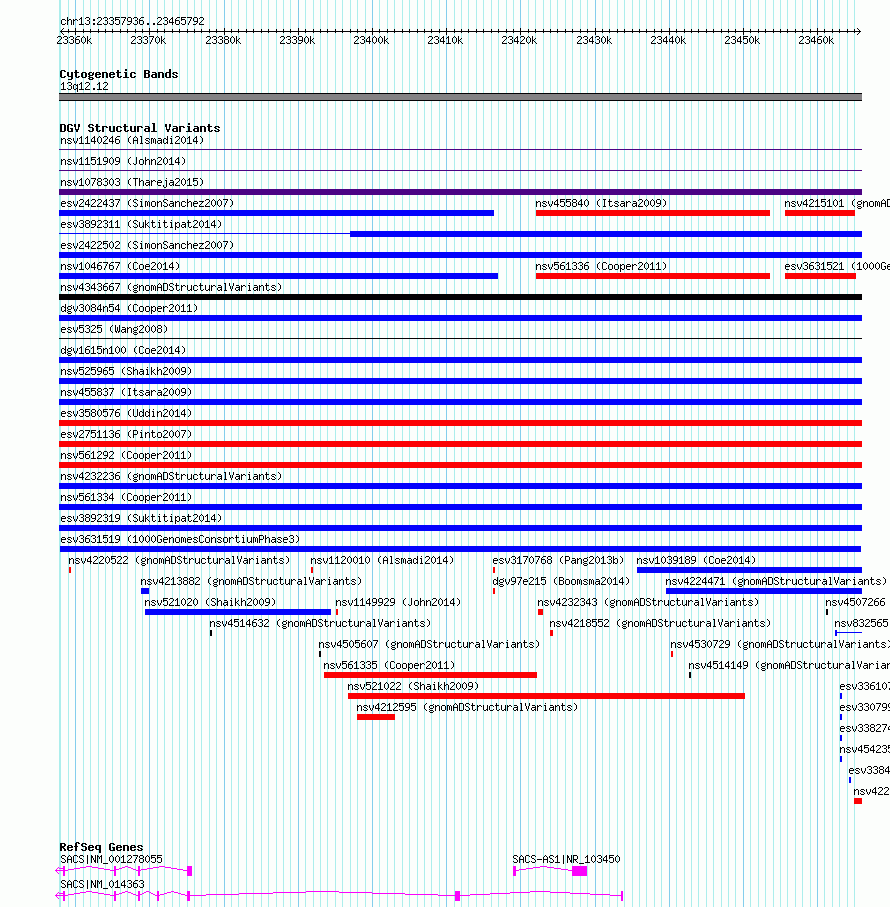Viewport: 890px width, 907px height.
Task: Click the nsv521020 (Shaikh2009) blue bar
Action: (x=238, y=612)
